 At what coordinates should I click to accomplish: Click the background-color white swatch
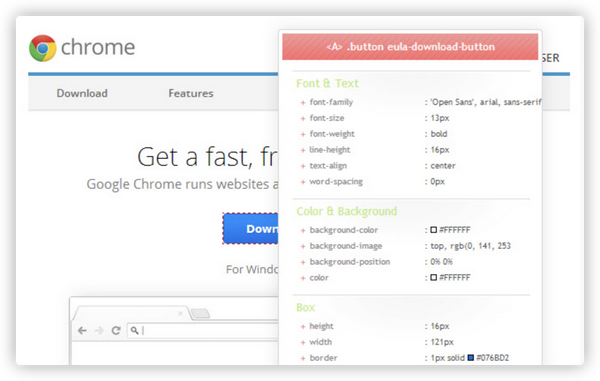click(434, 230)
